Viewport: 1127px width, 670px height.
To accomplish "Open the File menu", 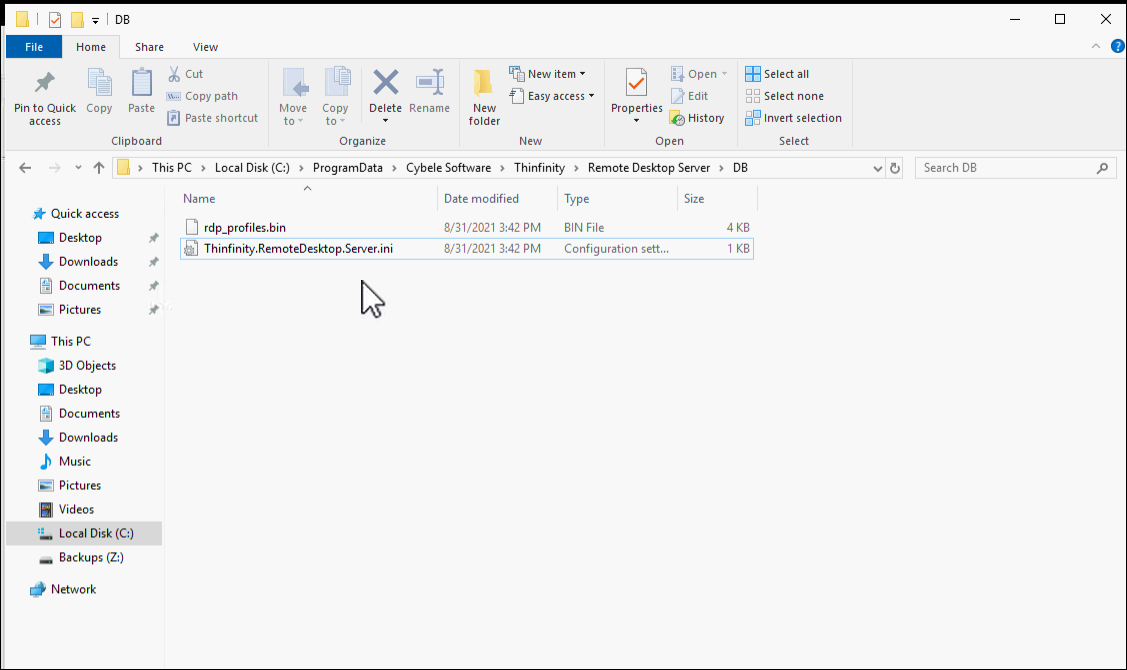I will (x=33, y=46).
